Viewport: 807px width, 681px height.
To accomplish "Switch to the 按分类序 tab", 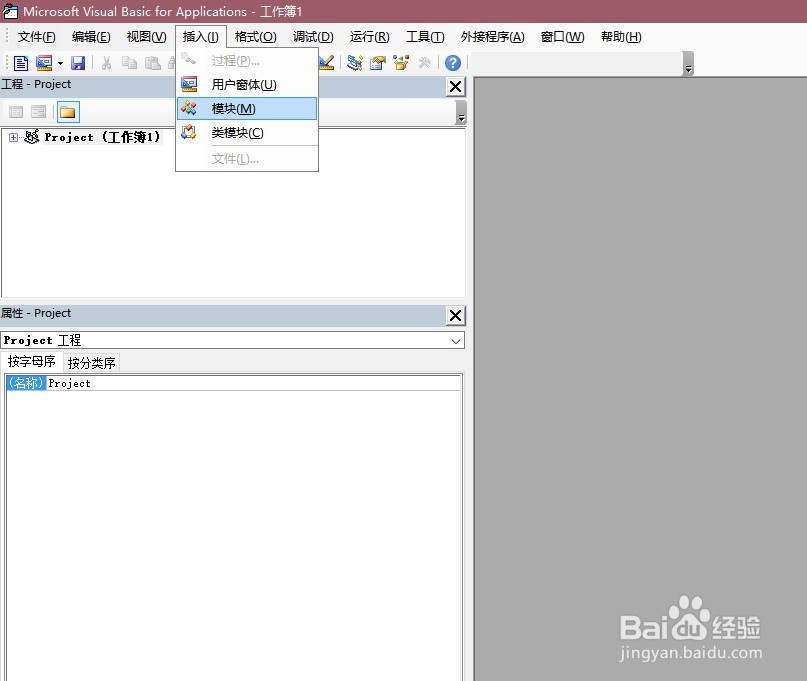I will coord(92,363).
